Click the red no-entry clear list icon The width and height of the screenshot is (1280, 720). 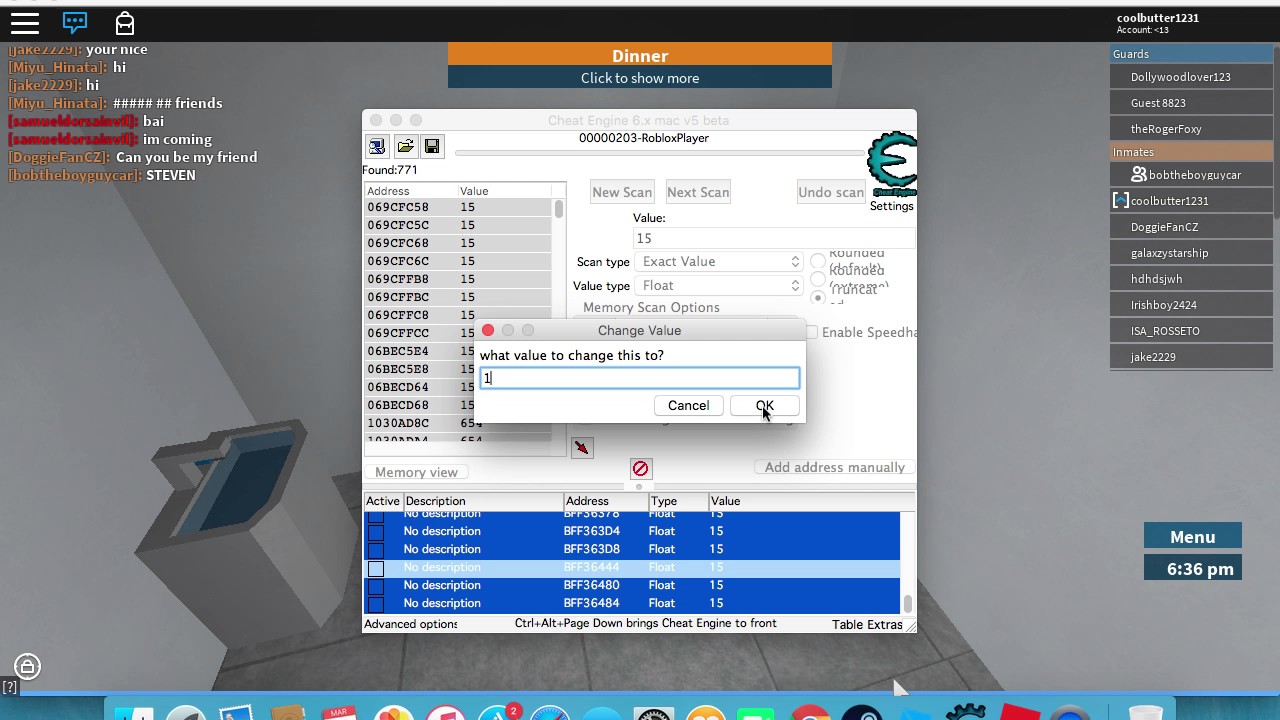pos(640,468)
